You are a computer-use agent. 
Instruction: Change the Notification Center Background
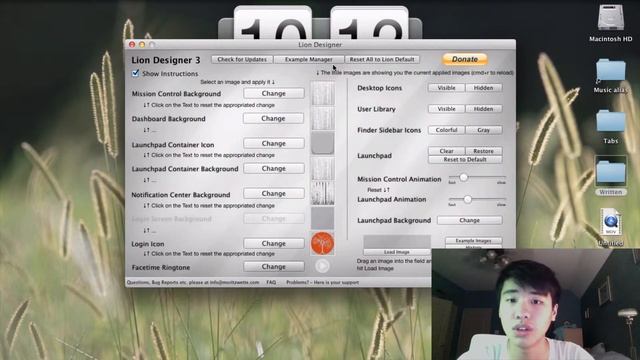273,193
